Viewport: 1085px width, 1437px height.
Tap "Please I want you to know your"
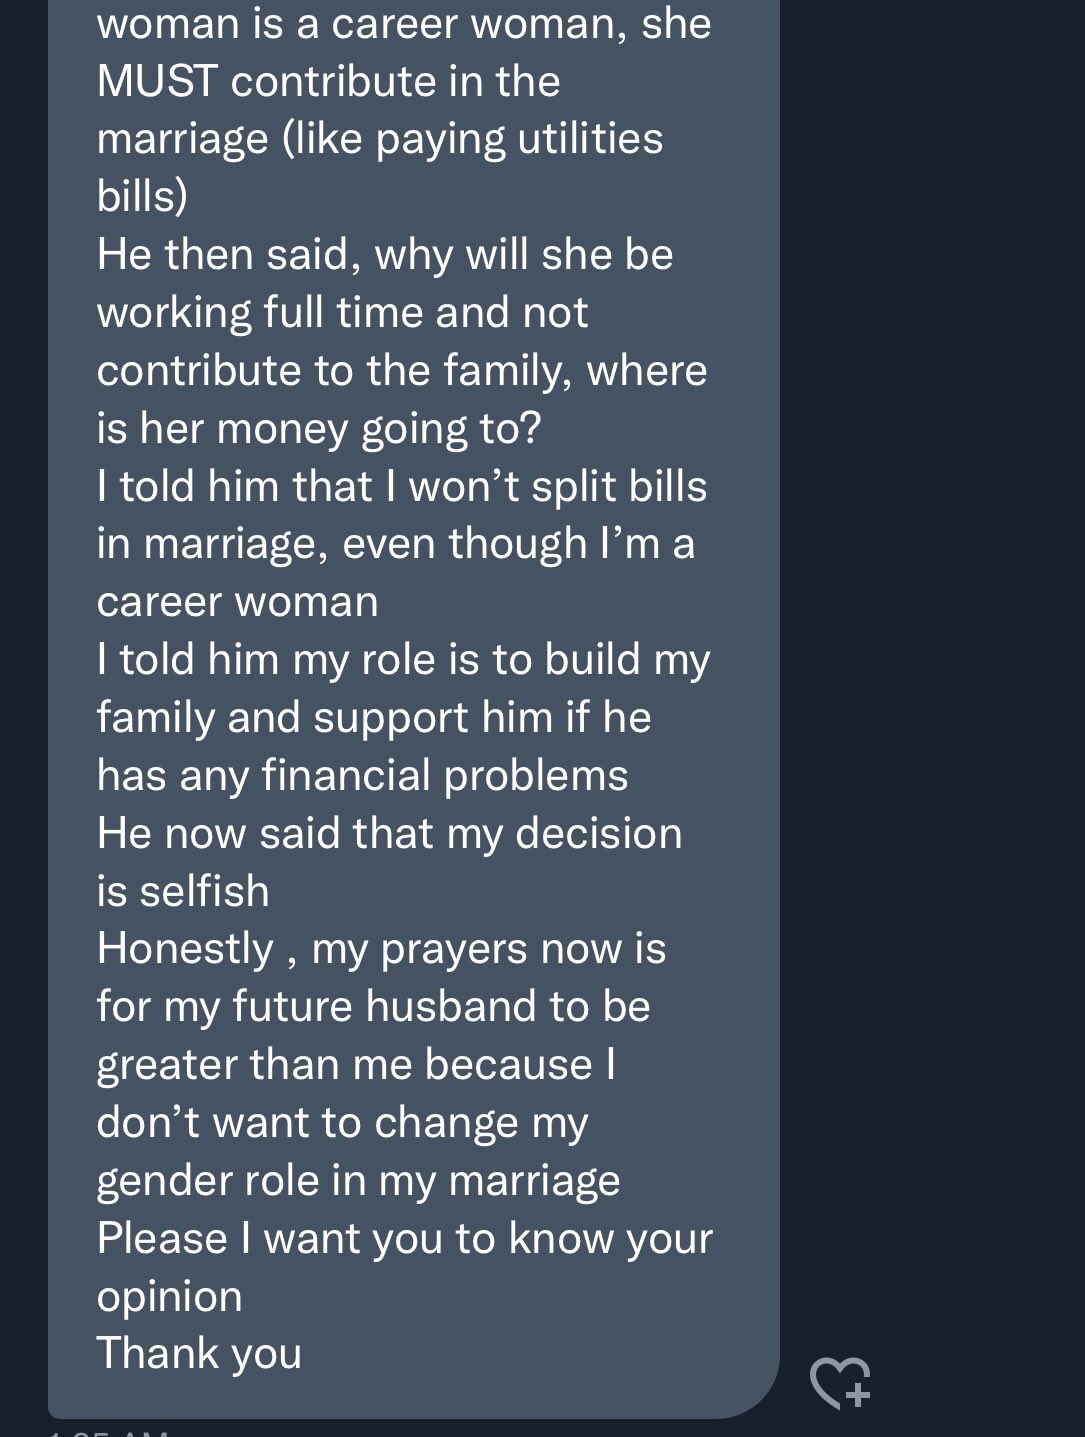tap(405, 1239)
